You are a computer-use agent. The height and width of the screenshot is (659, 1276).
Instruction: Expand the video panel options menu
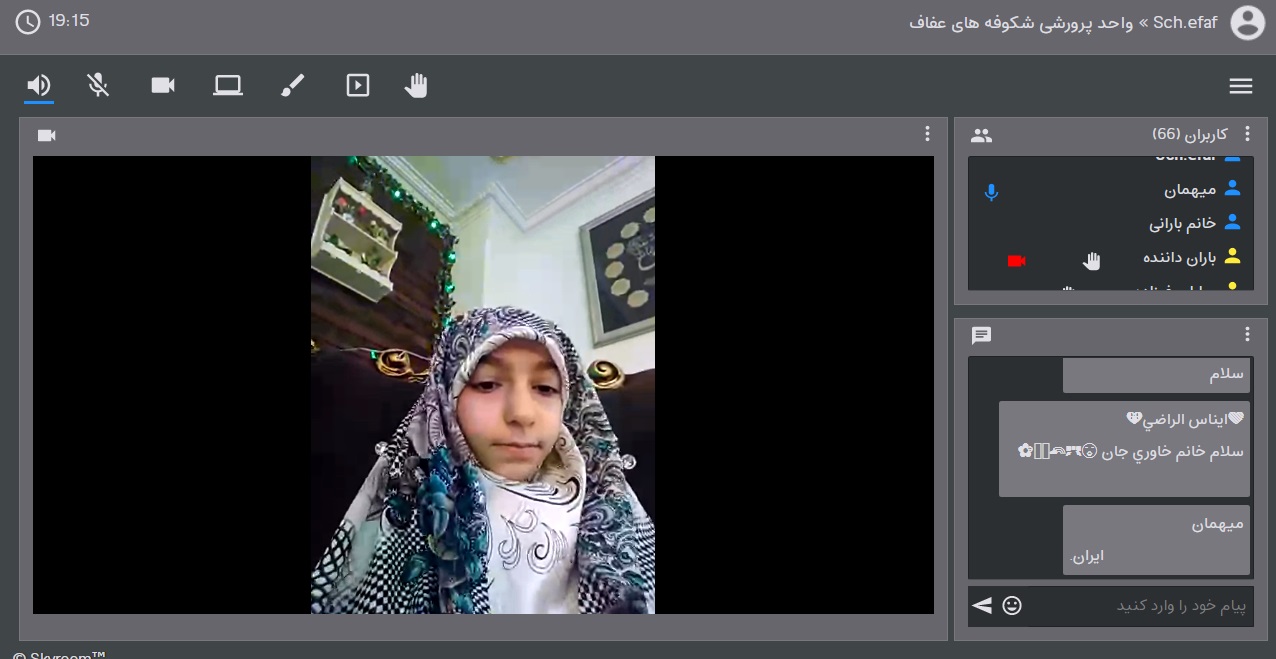tap(927, 134)
